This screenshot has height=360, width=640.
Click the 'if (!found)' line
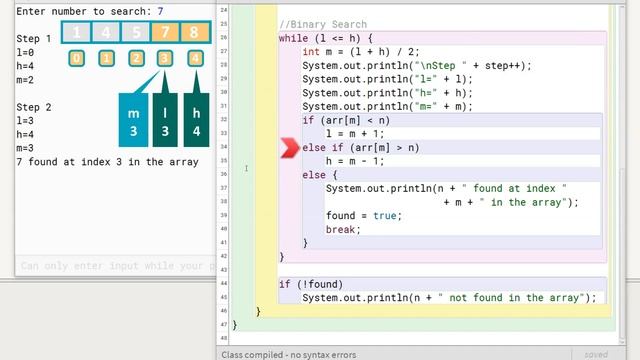311,284
